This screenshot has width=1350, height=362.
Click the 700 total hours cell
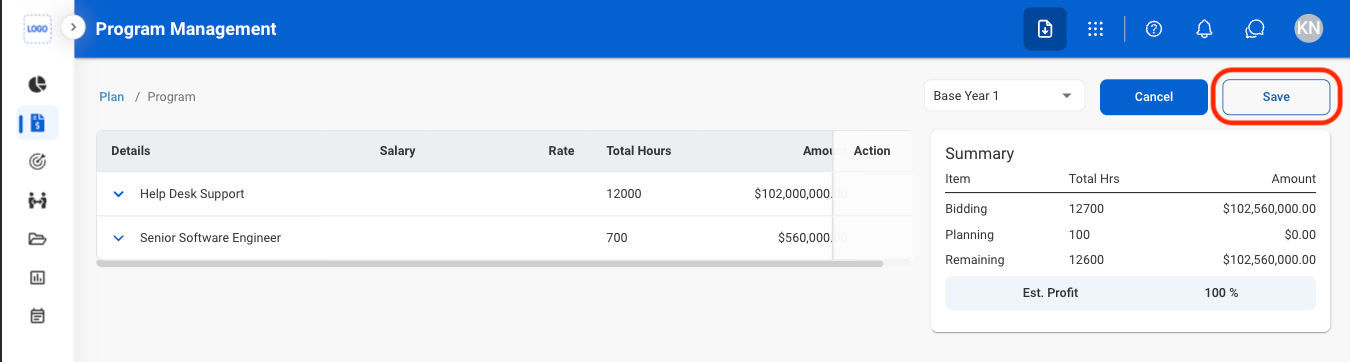pyautogui.click(x=616, y=238)
